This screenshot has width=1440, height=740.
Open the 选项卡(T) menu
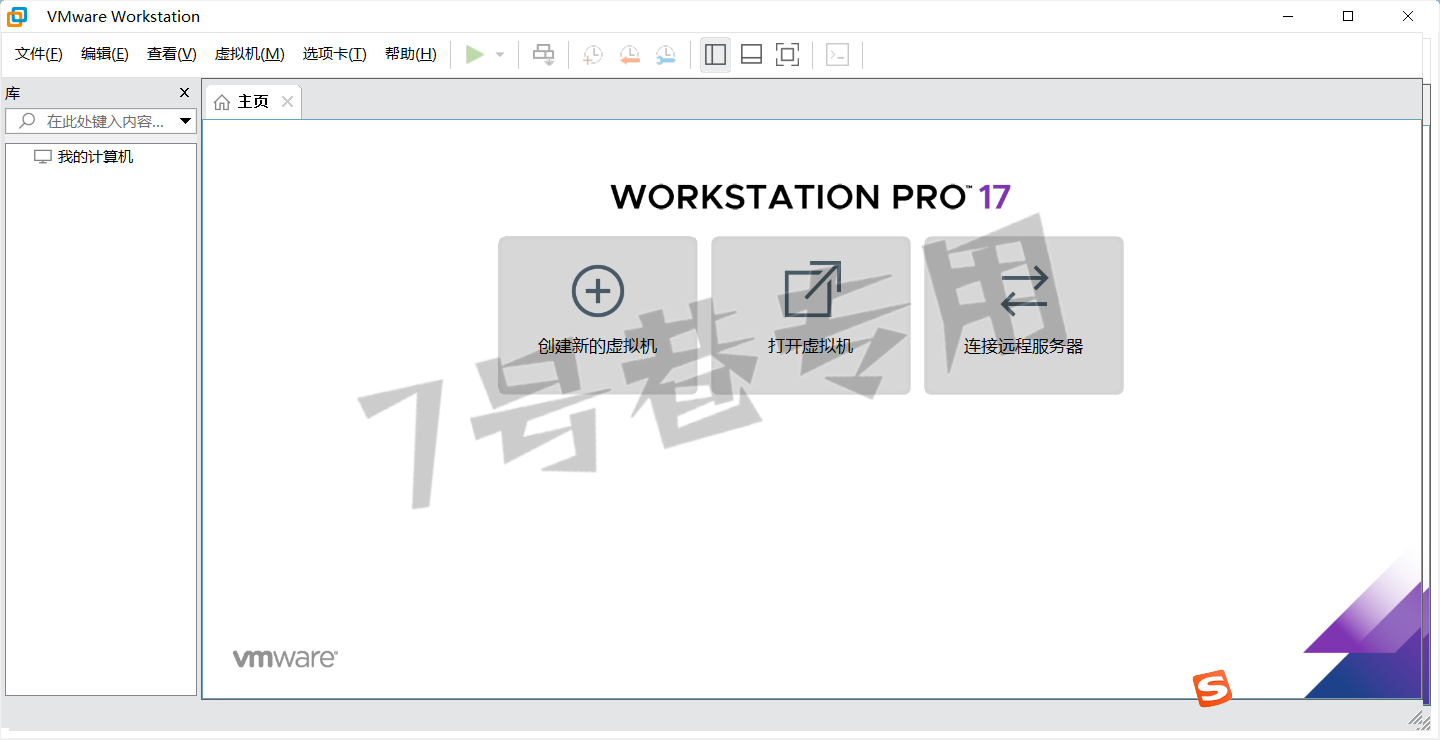[335, 54]
